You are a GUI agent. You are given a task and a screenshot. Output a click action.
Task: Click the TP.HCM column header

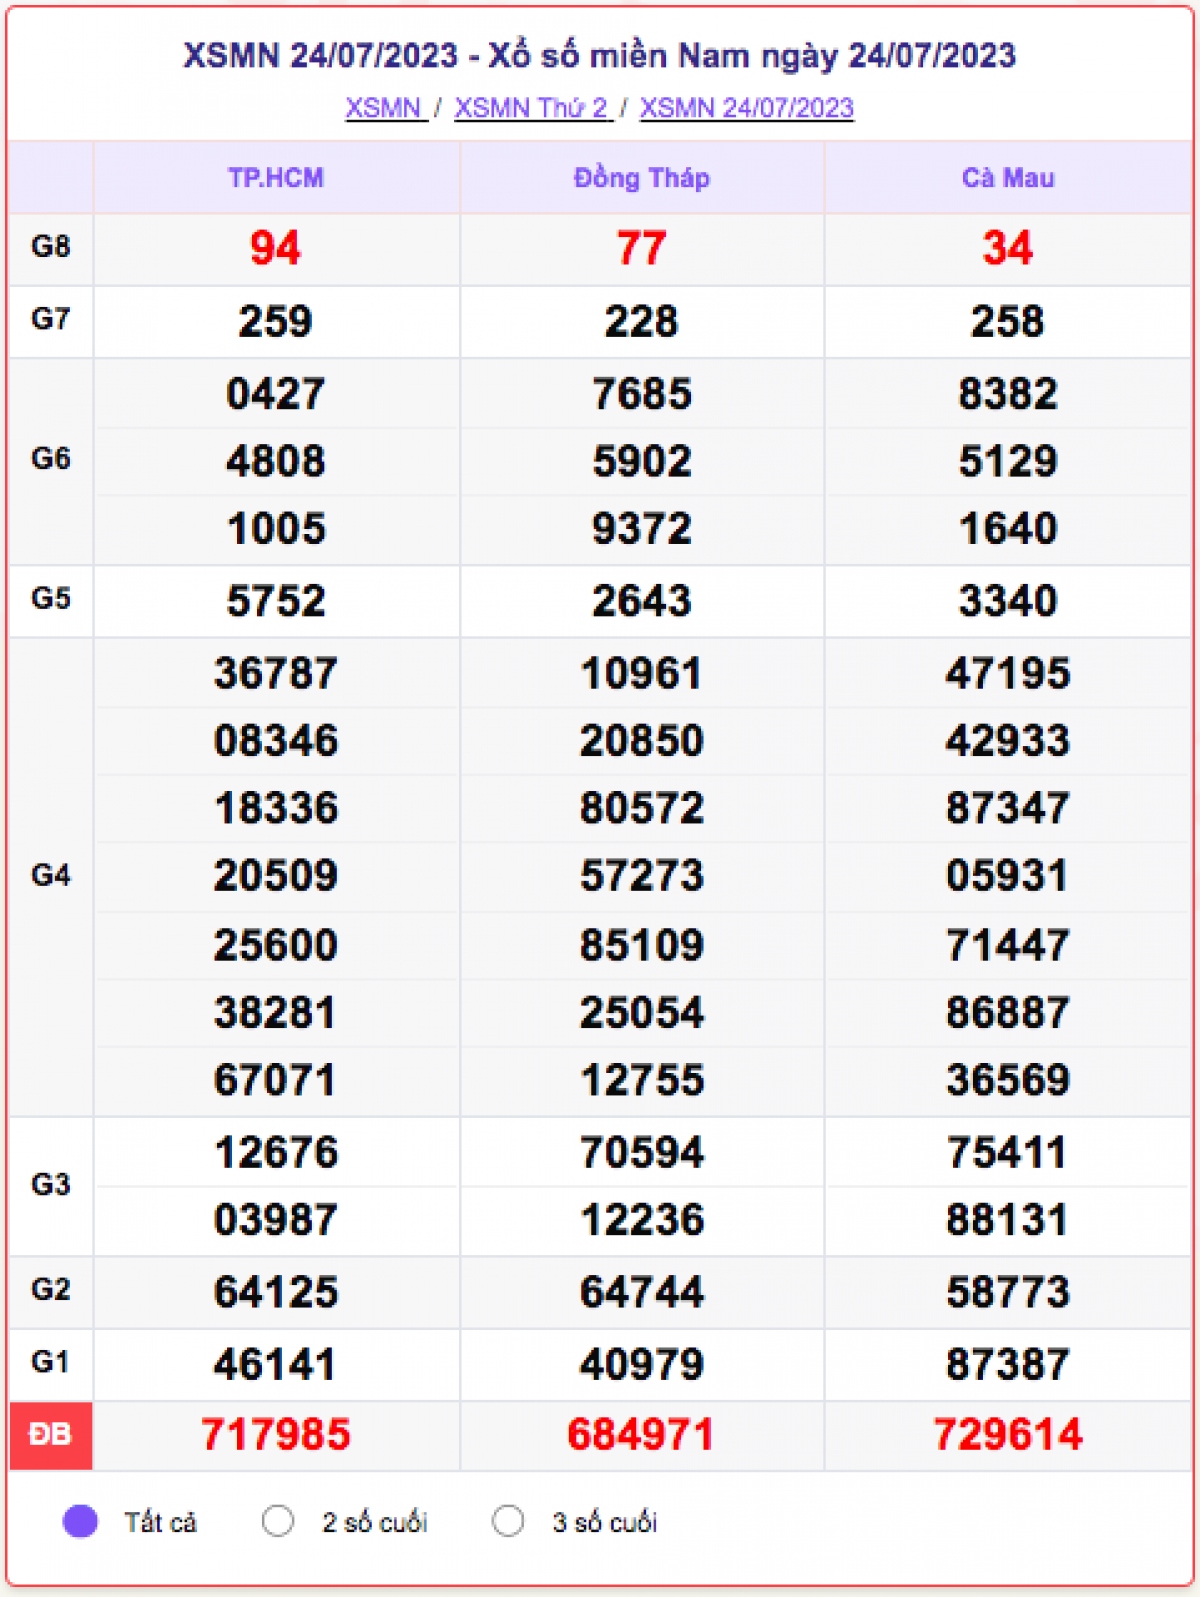276,178
